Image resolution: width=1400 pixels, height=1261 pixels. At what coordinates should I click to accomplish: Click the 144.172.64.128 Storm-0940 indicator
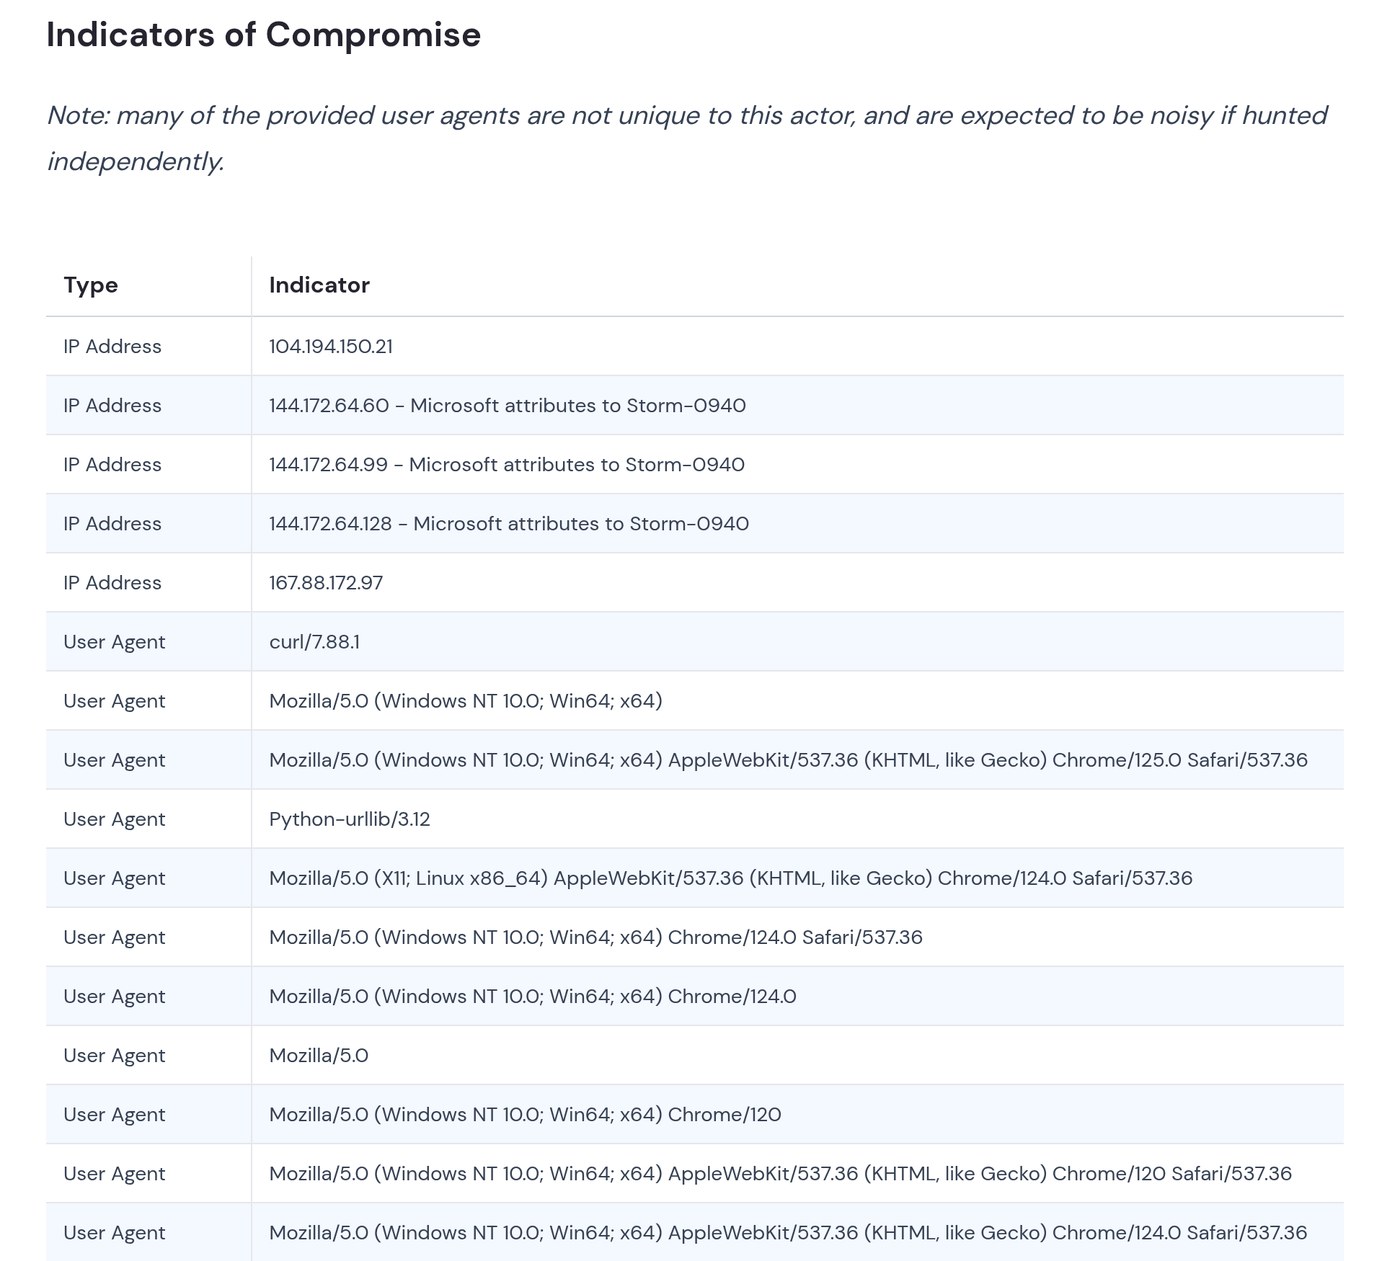(509, 523)
